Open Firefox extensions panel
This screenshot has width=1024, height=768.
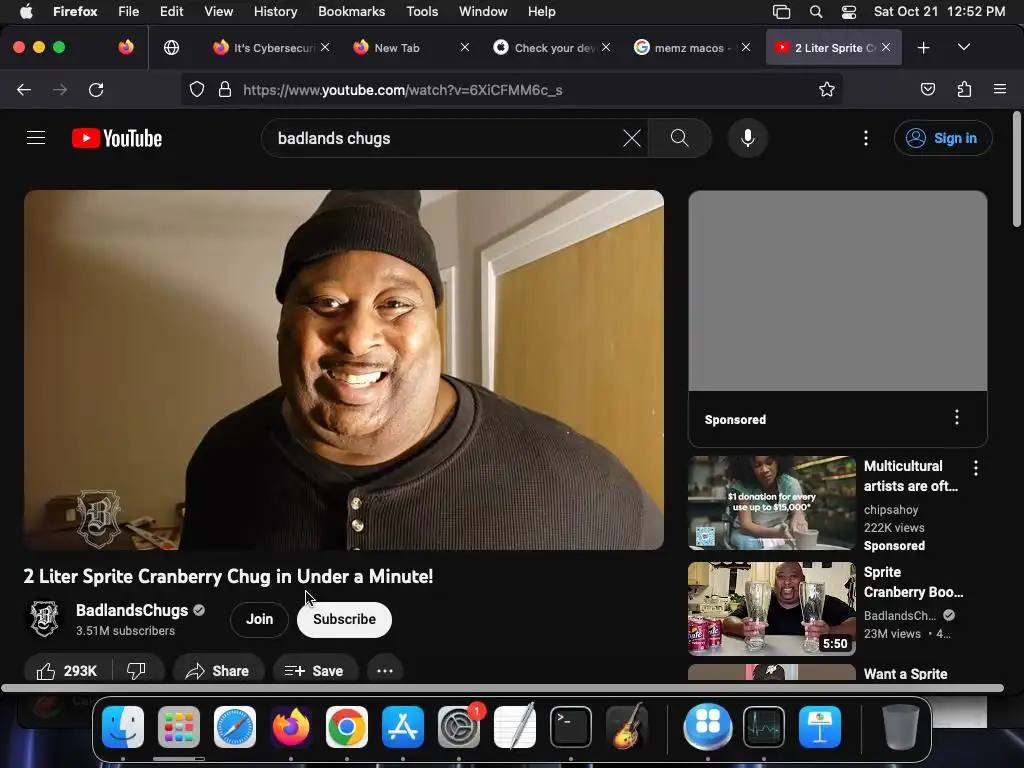tap(964, 89)
